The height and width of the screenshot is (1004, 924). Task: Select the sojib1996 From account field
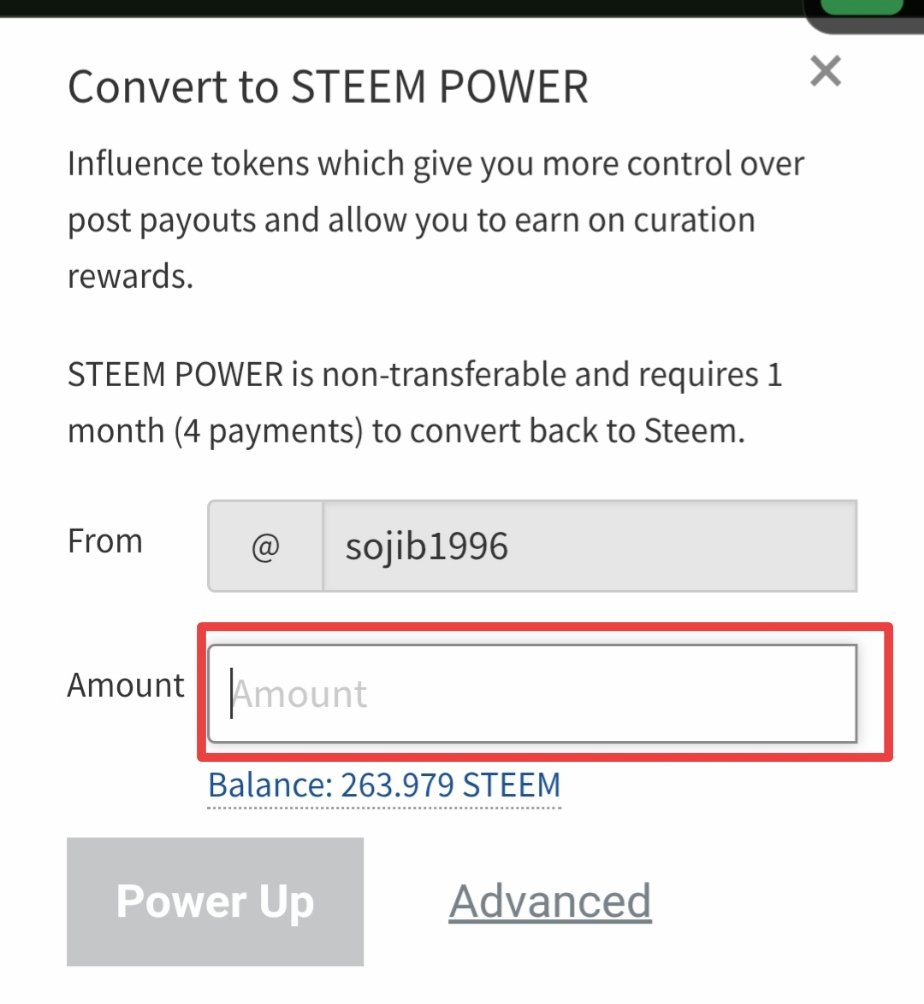coord(590,546)
